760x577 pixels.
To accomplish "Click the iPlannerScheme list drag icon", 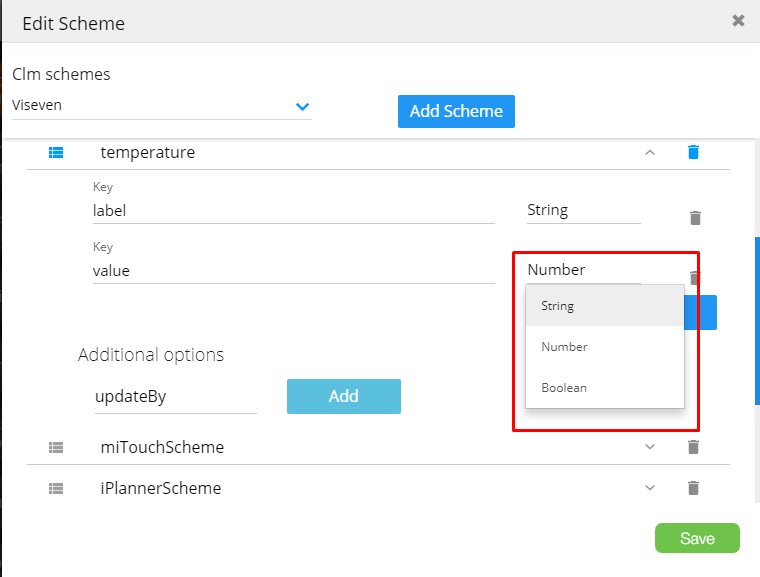I will click(56, 488).
